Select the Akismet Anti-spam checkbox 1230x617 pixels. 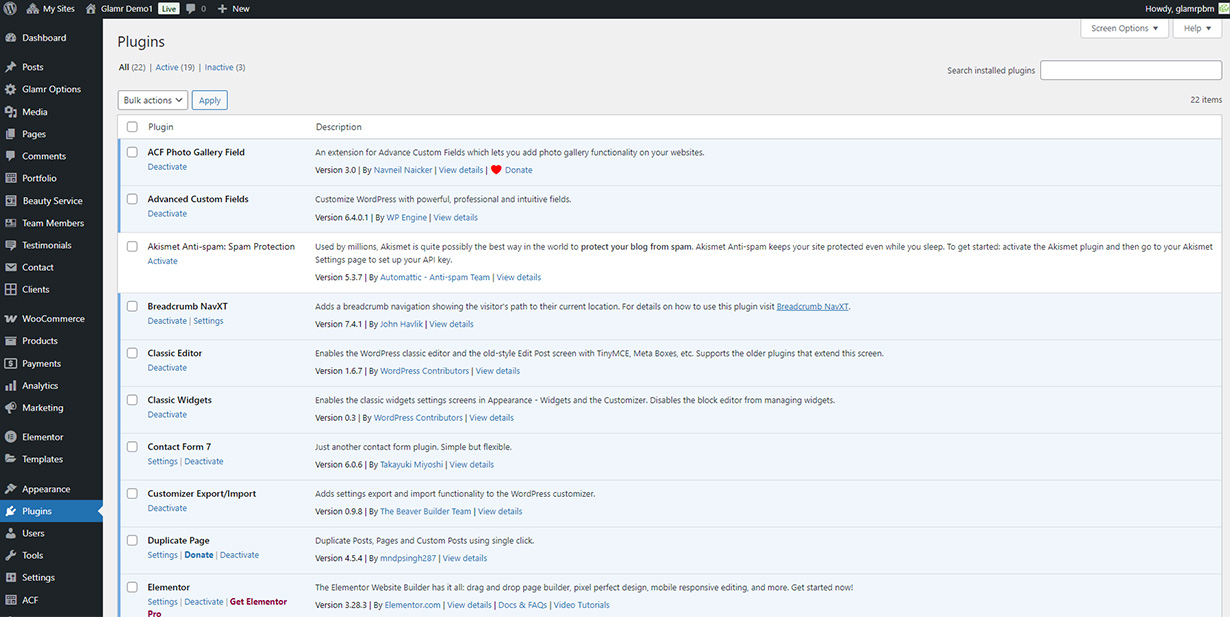132,246
